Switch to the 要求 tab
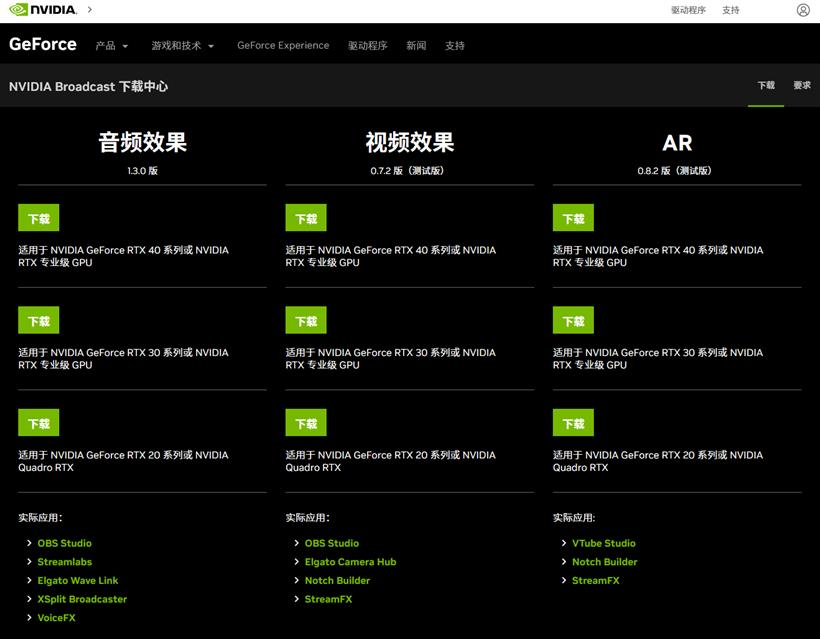This screenshot has height=639, width=820. (802, 85)
